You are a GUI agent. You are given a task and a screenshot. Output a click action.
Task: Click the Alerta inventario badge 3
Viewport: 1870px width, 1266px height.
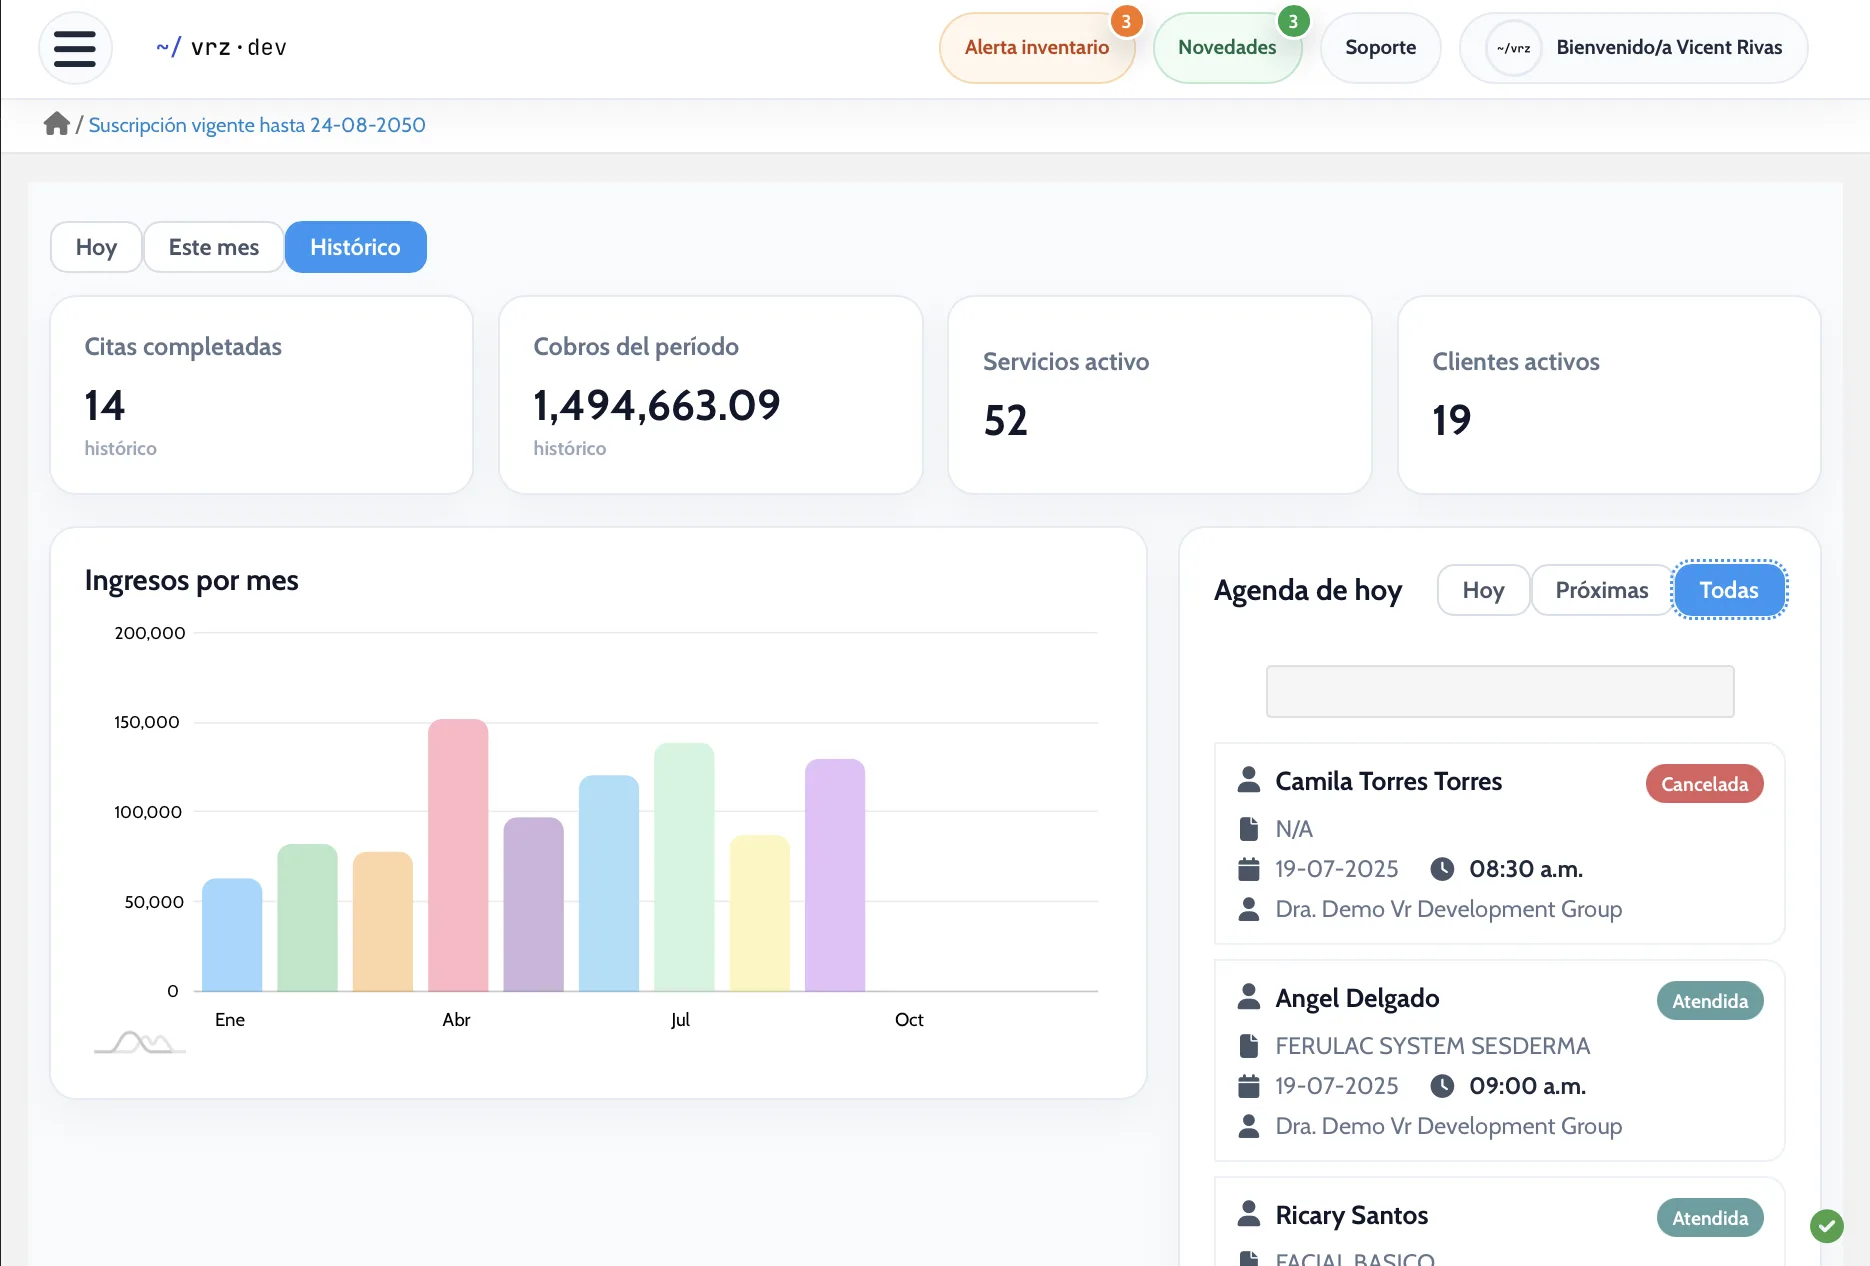point(1126,21)
